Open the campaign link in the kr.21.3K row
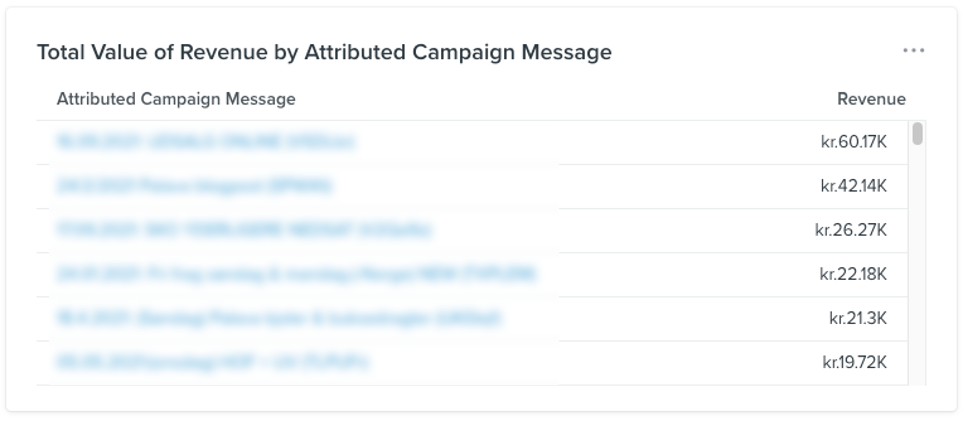The height and width of the screenshot is (422, 964). coord(279,318)
